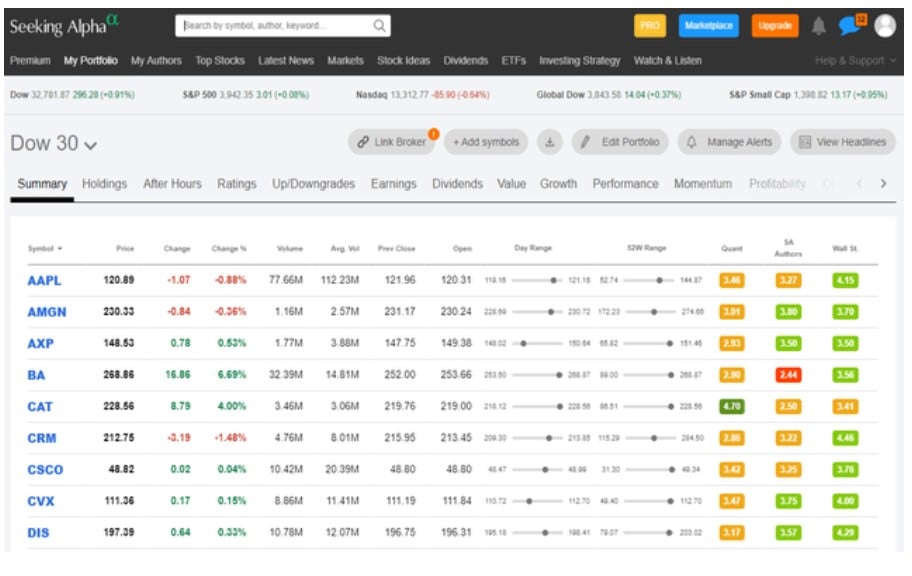Click View Headlines button
The image size is (912, 576).
point(843,142)
